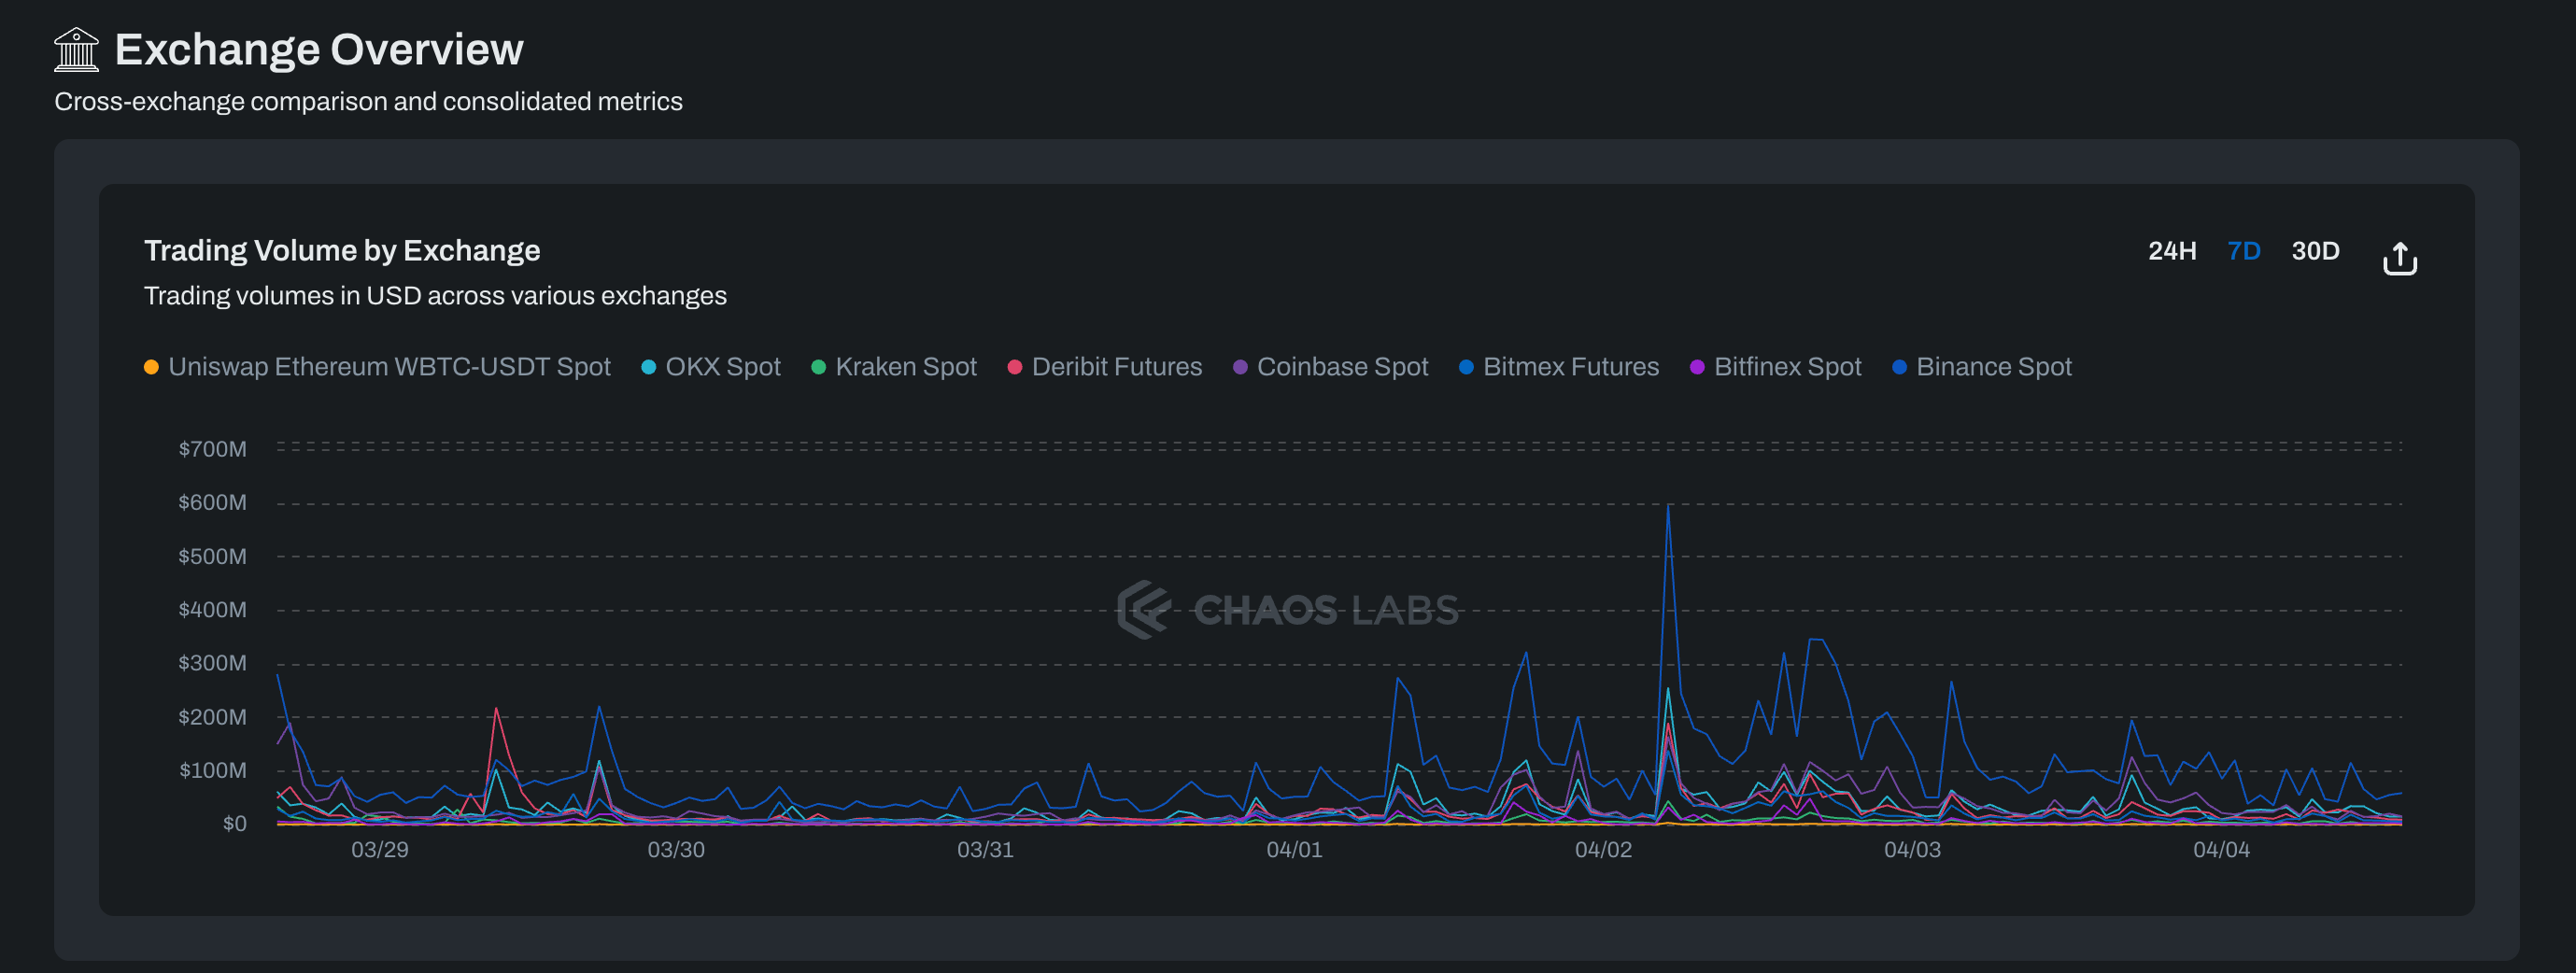The height and width of the screenshot is (973, 2576).
Task: Click the export/share chart icon
Action: click(2399, 257)
